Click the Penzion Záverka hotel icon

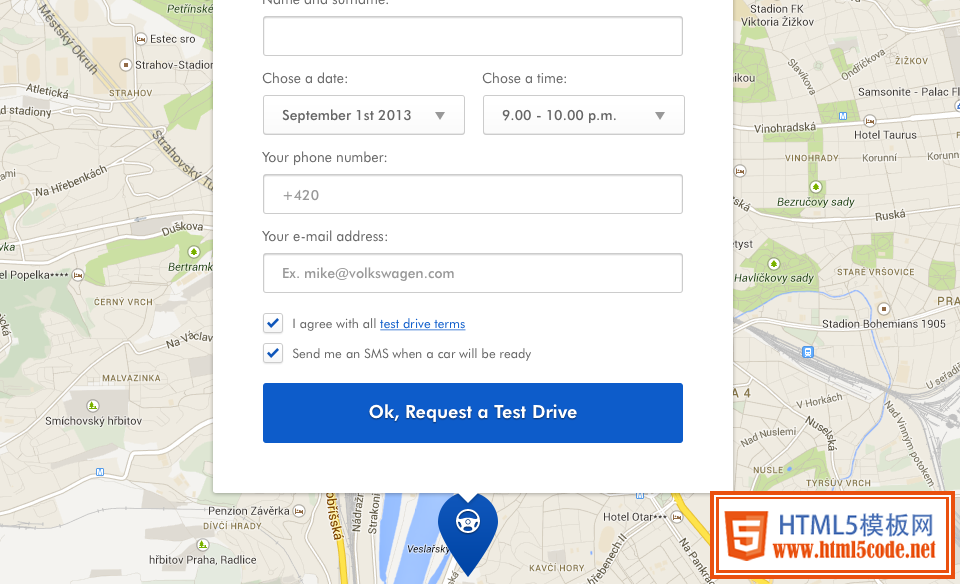[299, 511]
